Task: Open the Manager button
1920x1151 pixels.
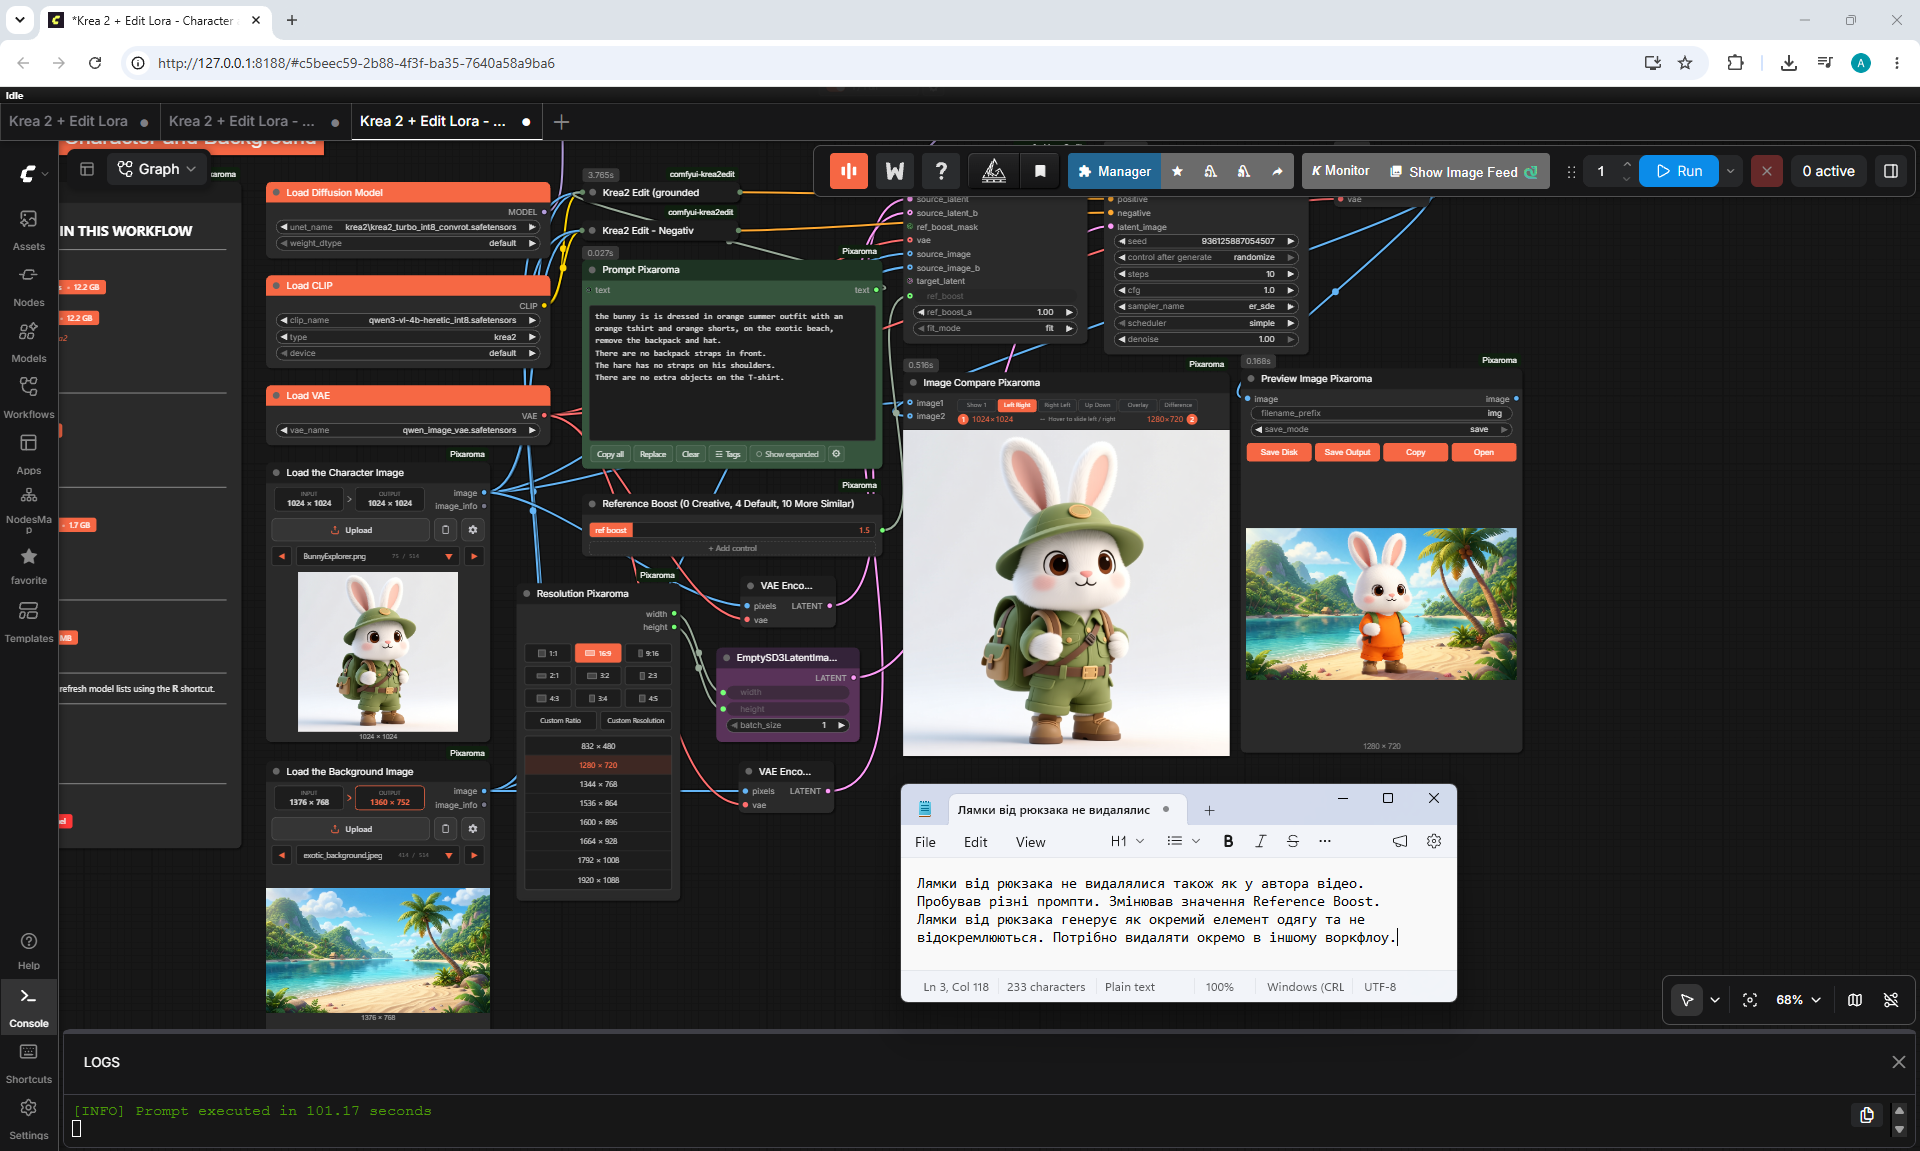Action: coord(1114,171)
